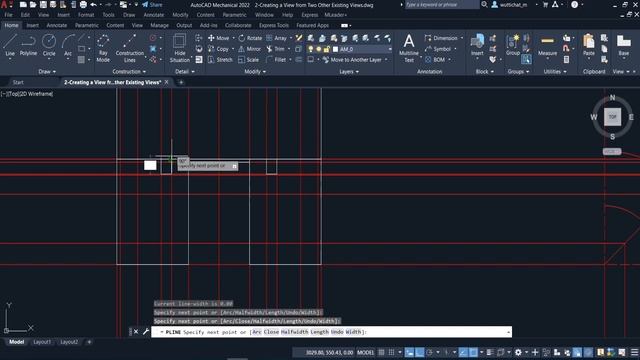Select the Scale tool

(248, 60)
